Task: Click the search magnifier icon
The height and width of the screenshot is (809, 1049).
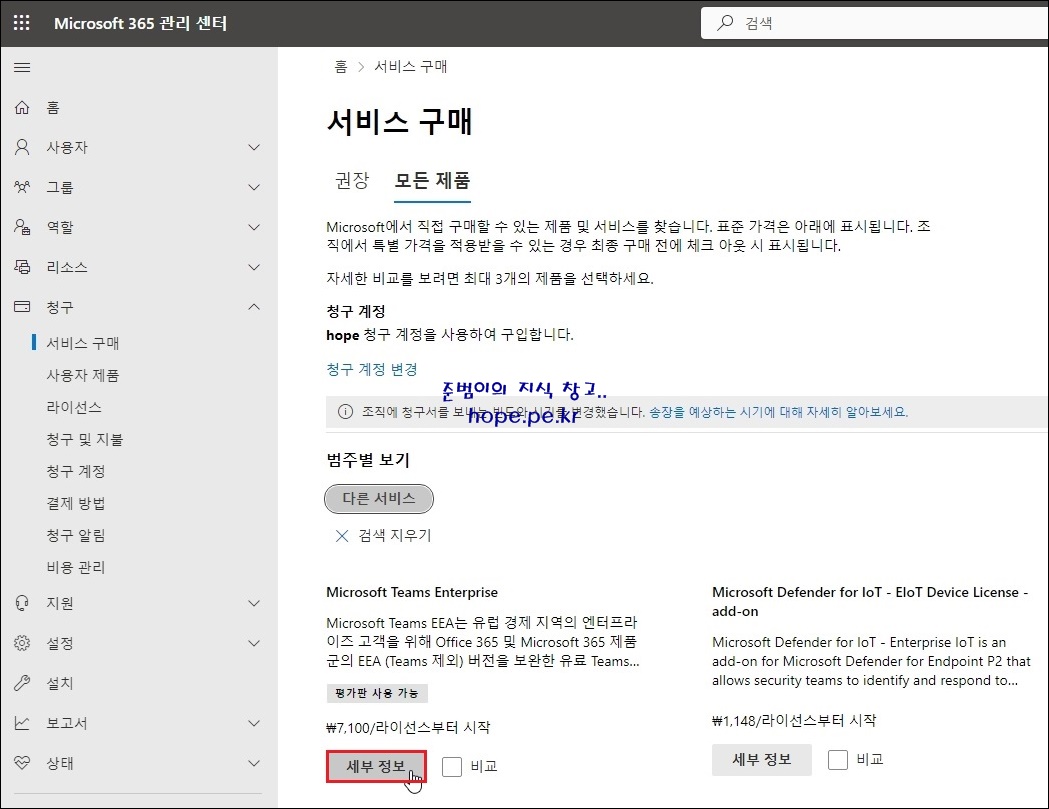Action: tap(725, 23)
